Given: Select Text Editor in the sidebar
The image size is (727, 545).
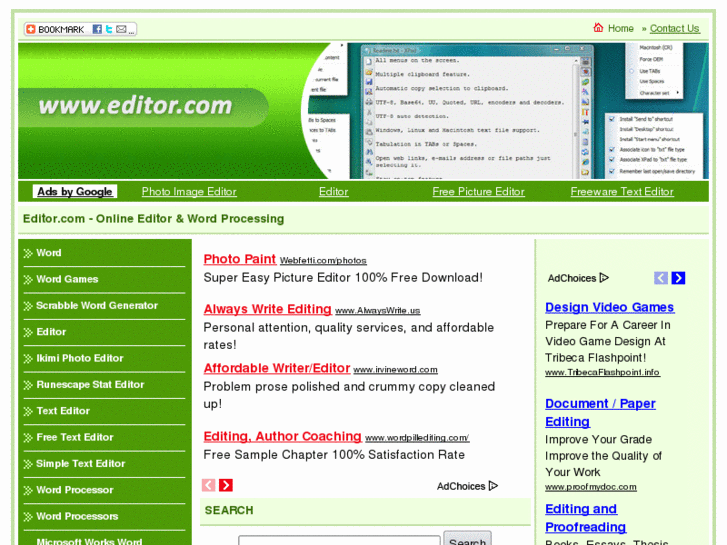Looking at the screenshot, I should 63,411.
